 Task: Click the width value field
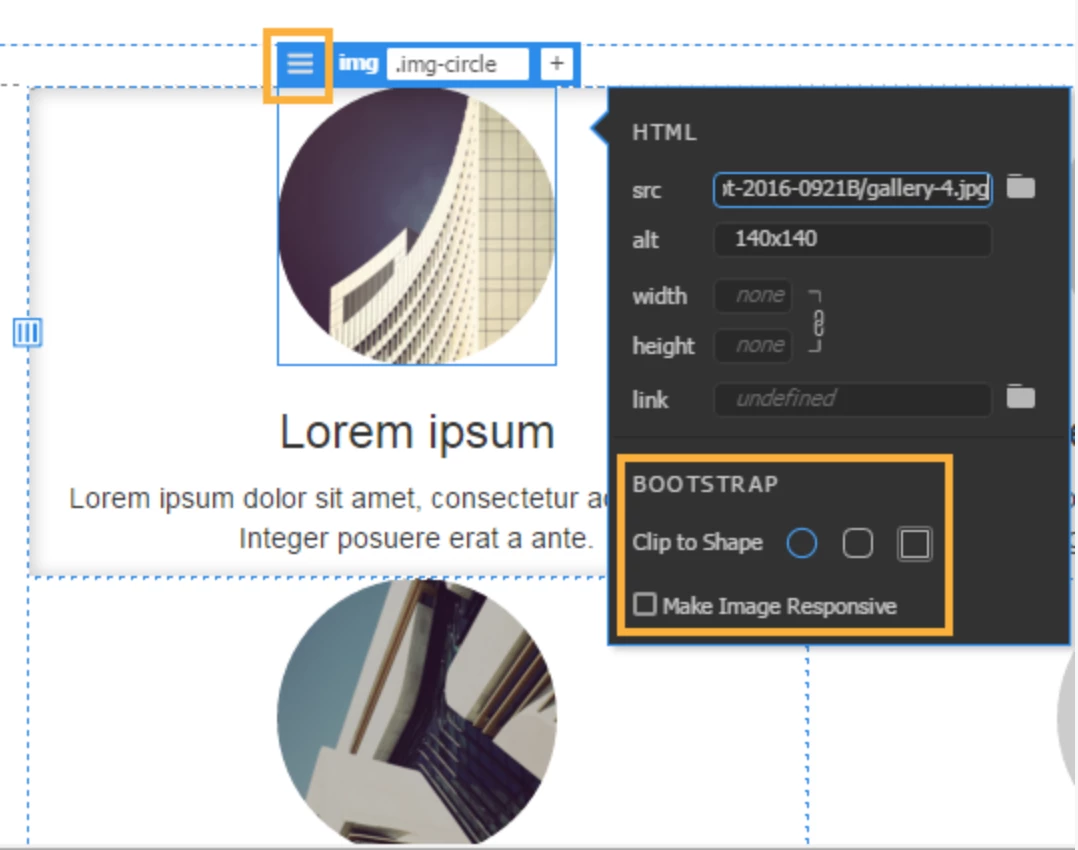(754, 296)
